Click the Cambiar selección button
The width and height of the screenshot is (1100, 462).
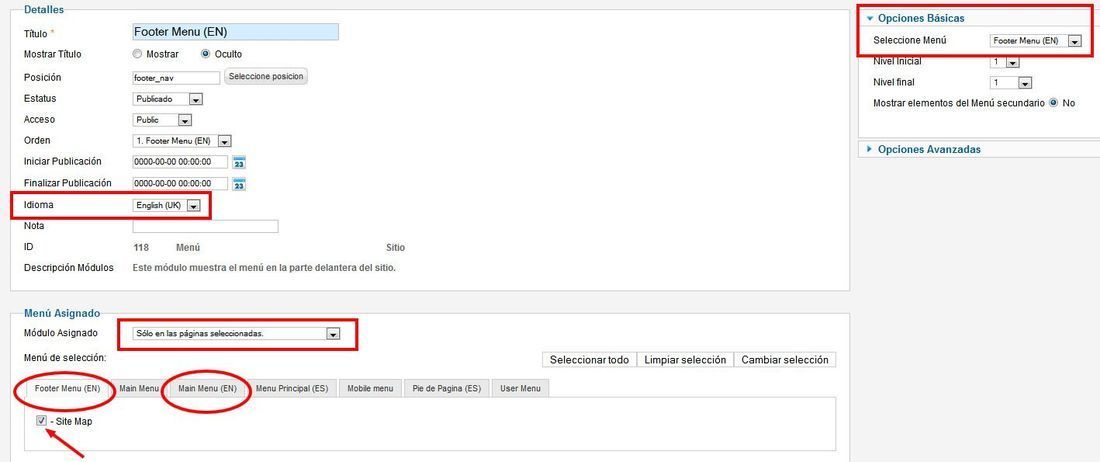[x=785, y=360]
